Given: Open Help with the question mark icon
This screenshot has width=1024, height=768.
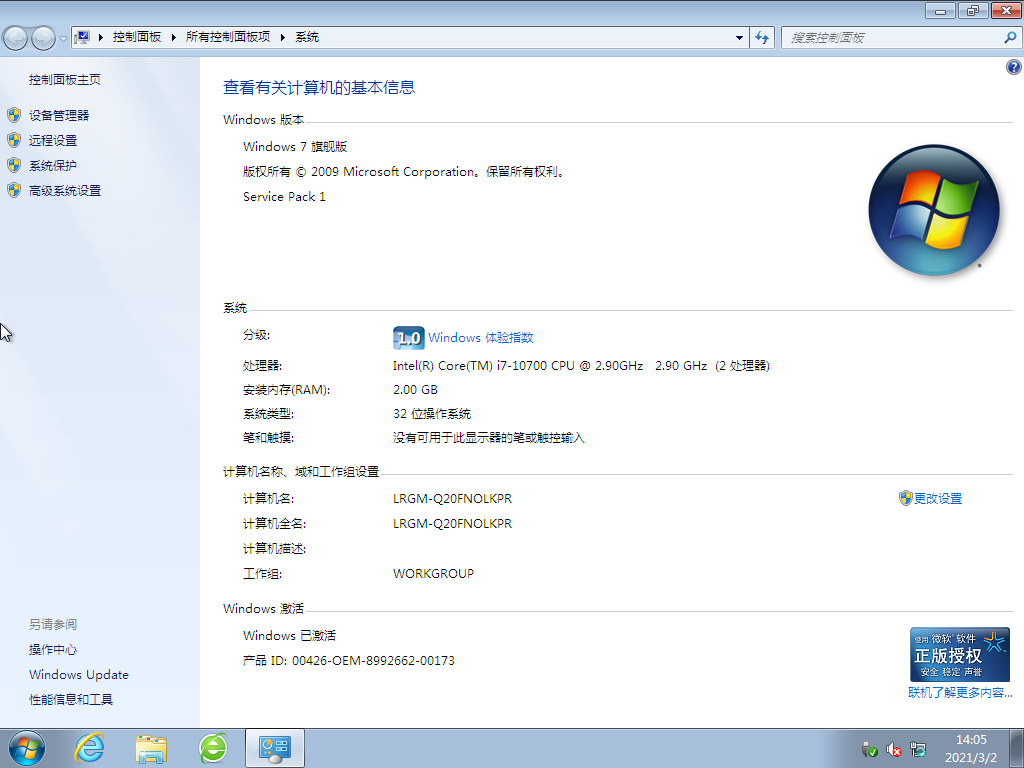Looking at the screenshot, I should click(1013, 66).
